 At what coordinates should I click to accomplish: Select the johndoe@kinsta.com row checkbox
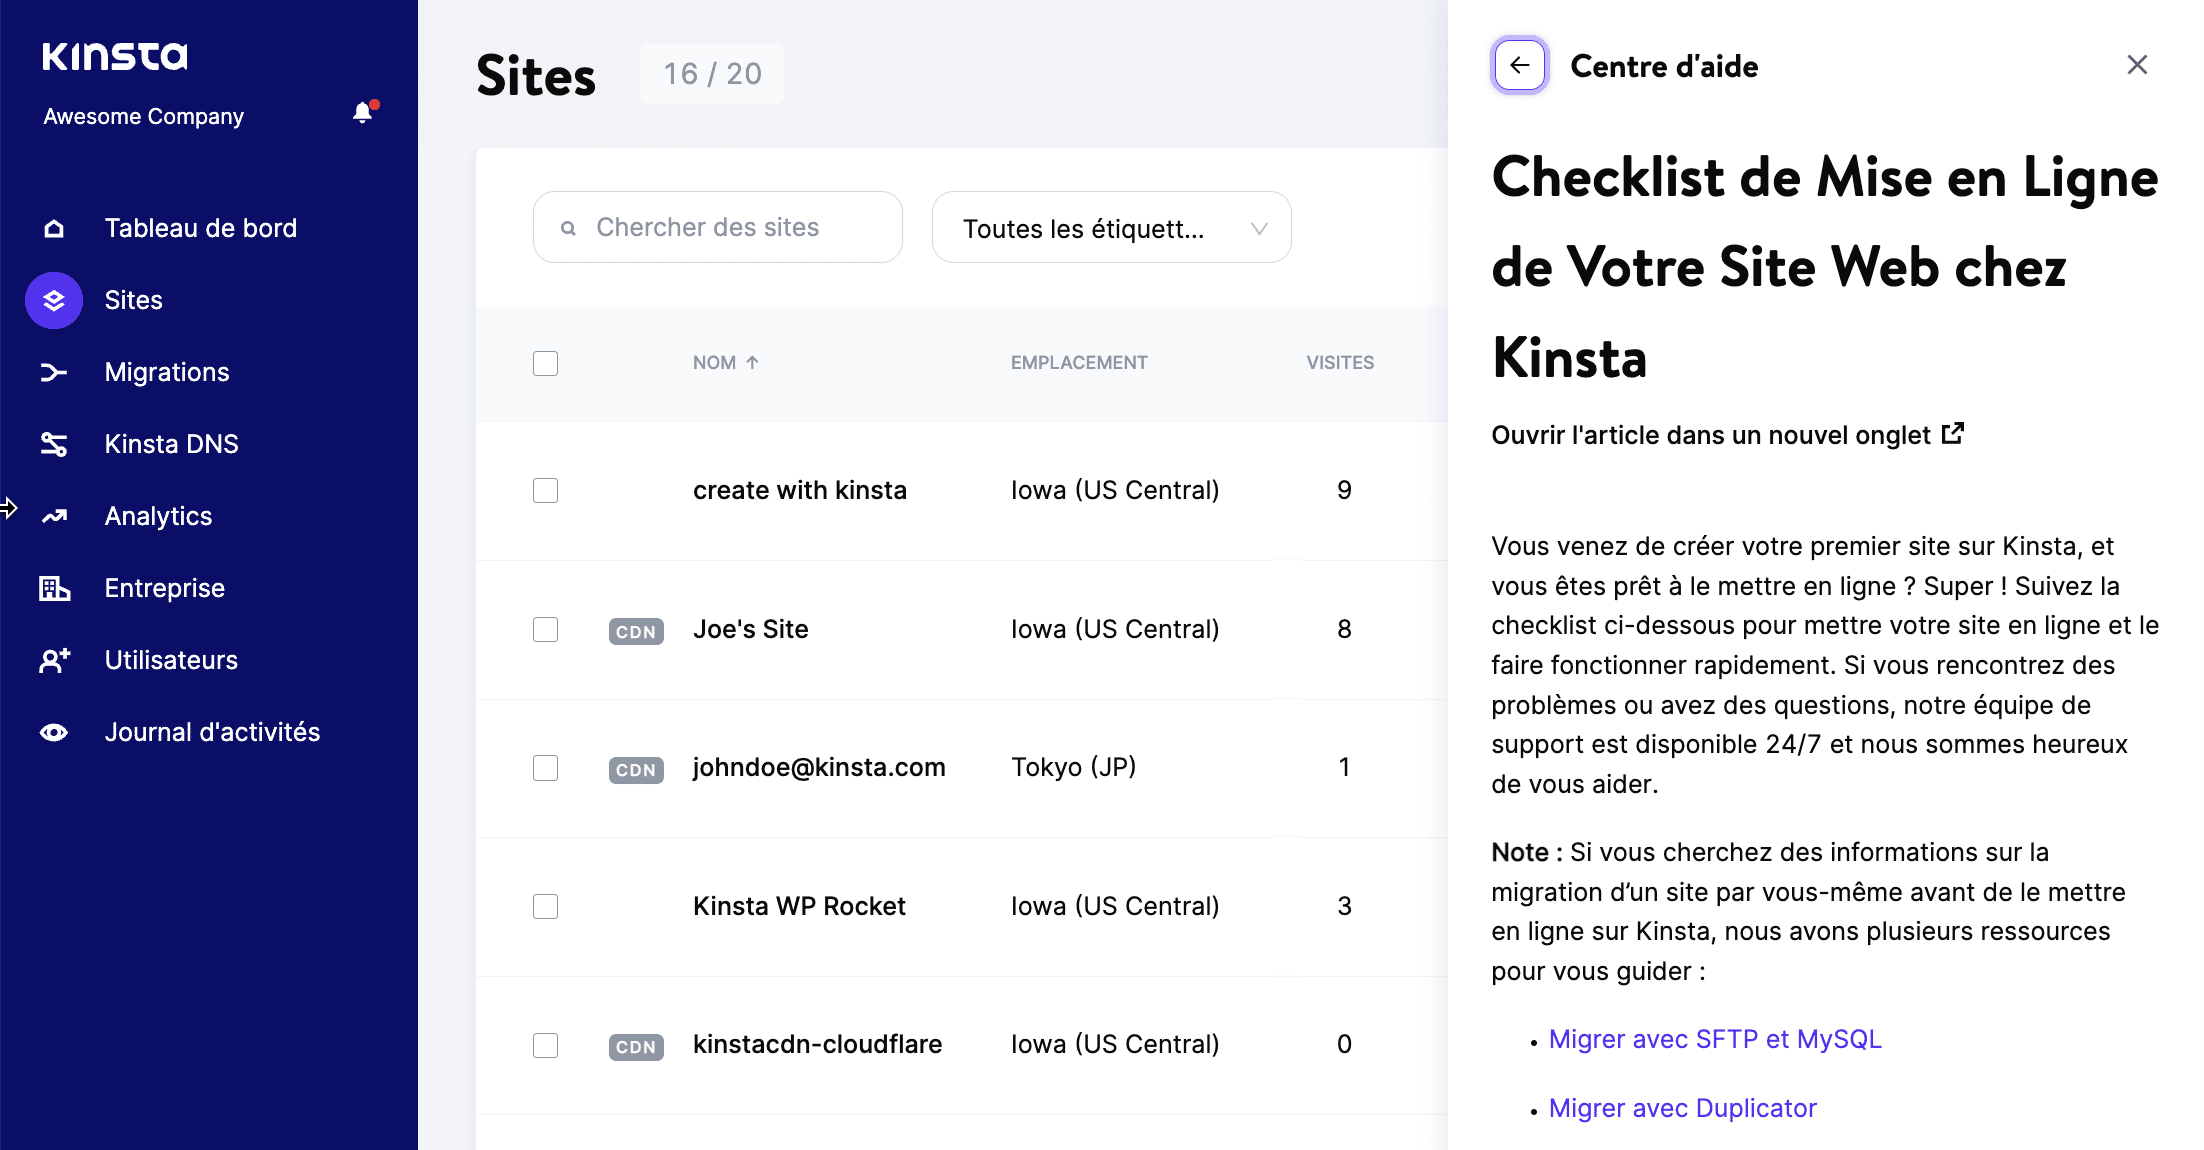coord(545,768)
